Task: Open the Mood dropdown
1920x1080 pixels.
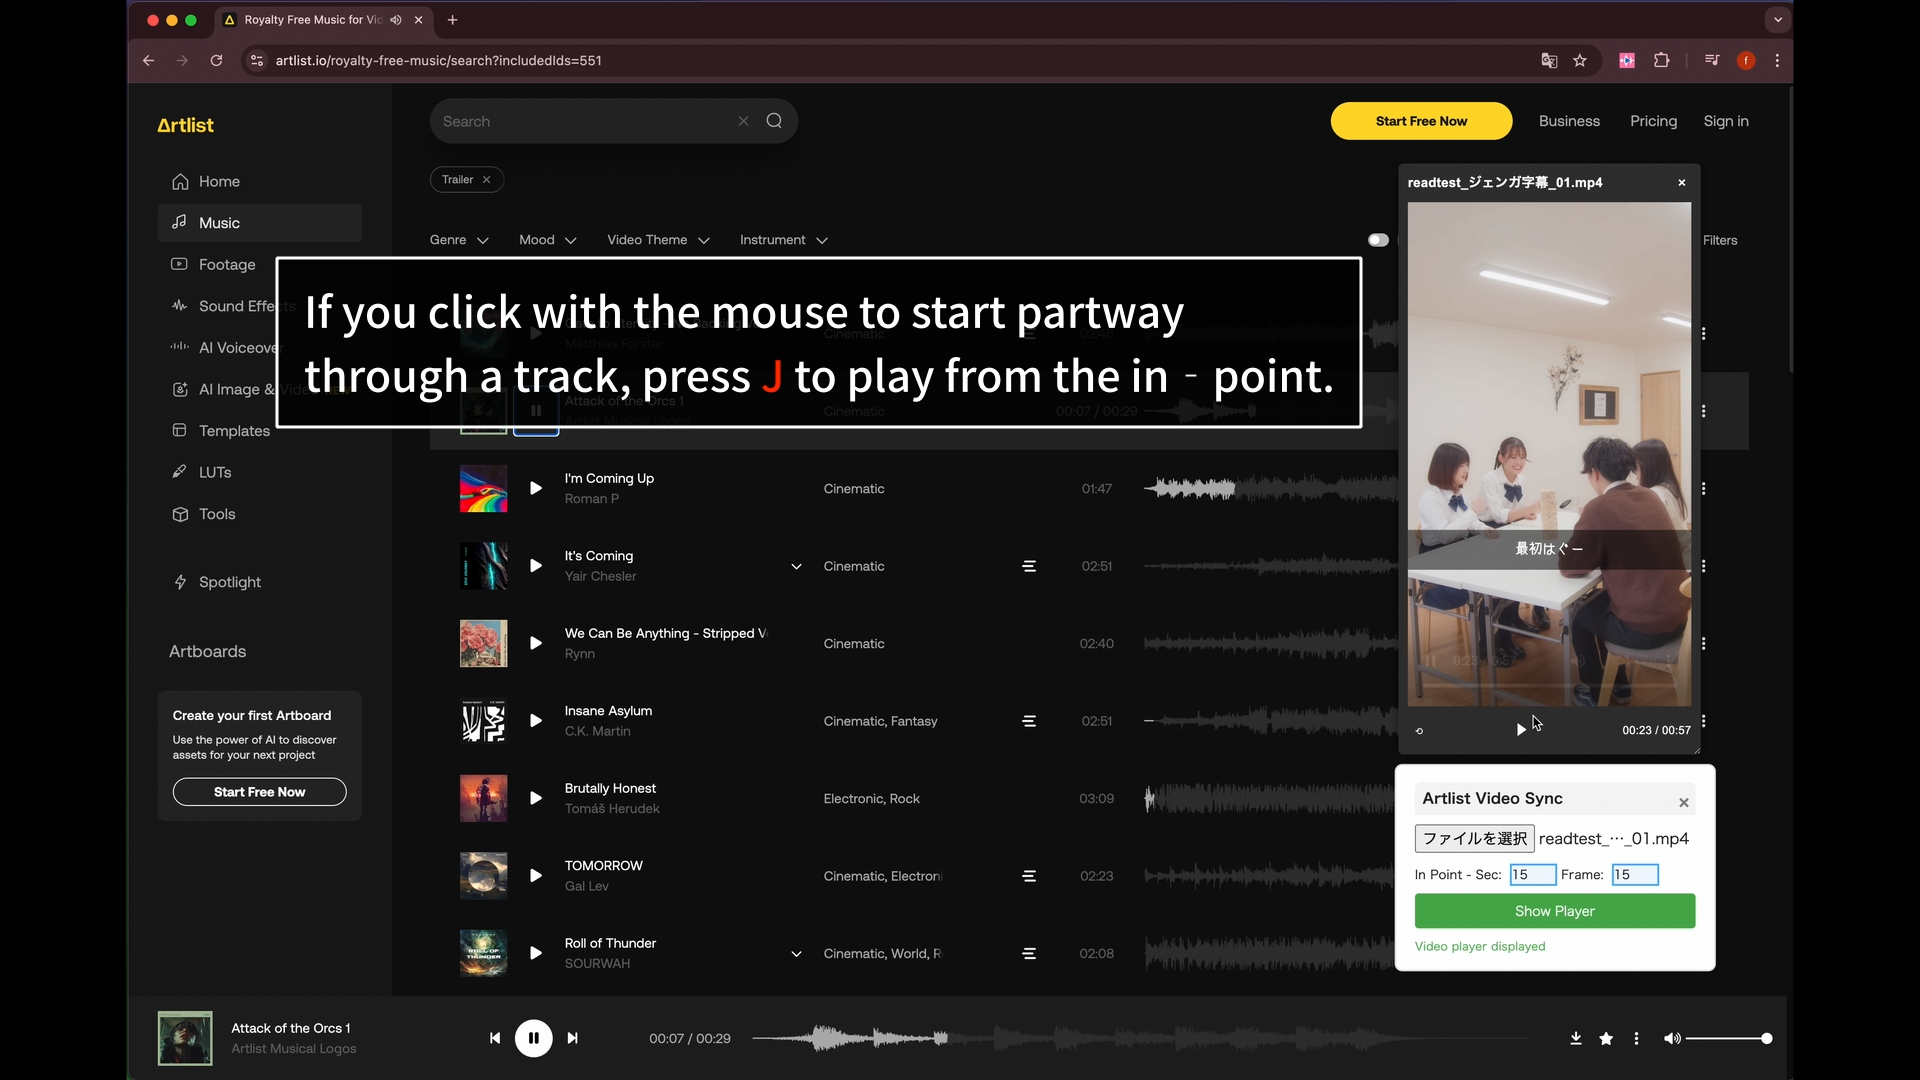Action: [548, 240]
